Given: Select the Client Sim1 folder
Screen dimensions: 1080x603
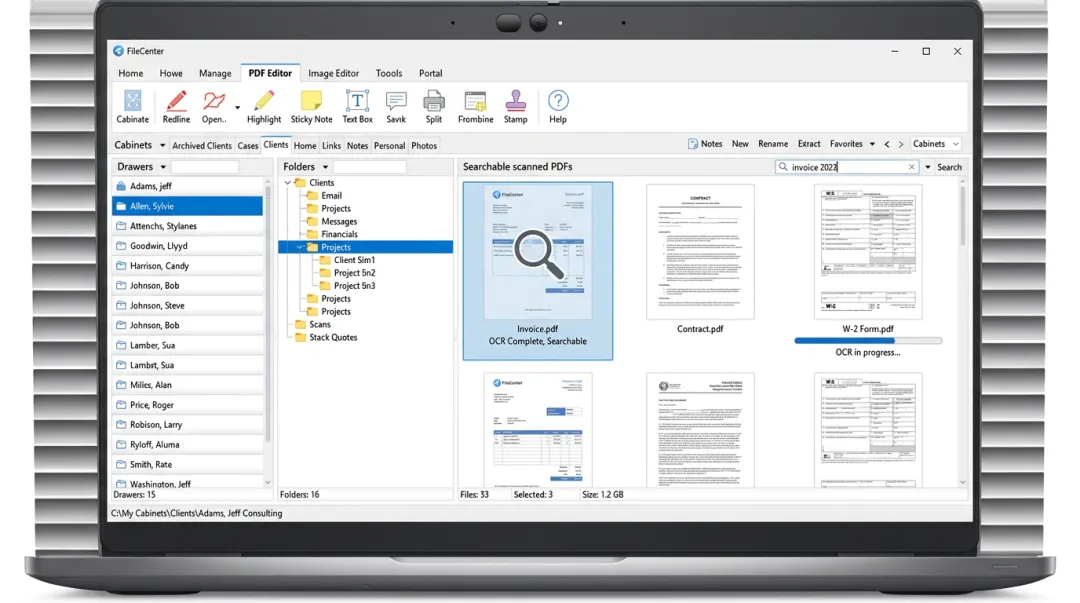Looking at the screenshot, I should coord(354,260).
